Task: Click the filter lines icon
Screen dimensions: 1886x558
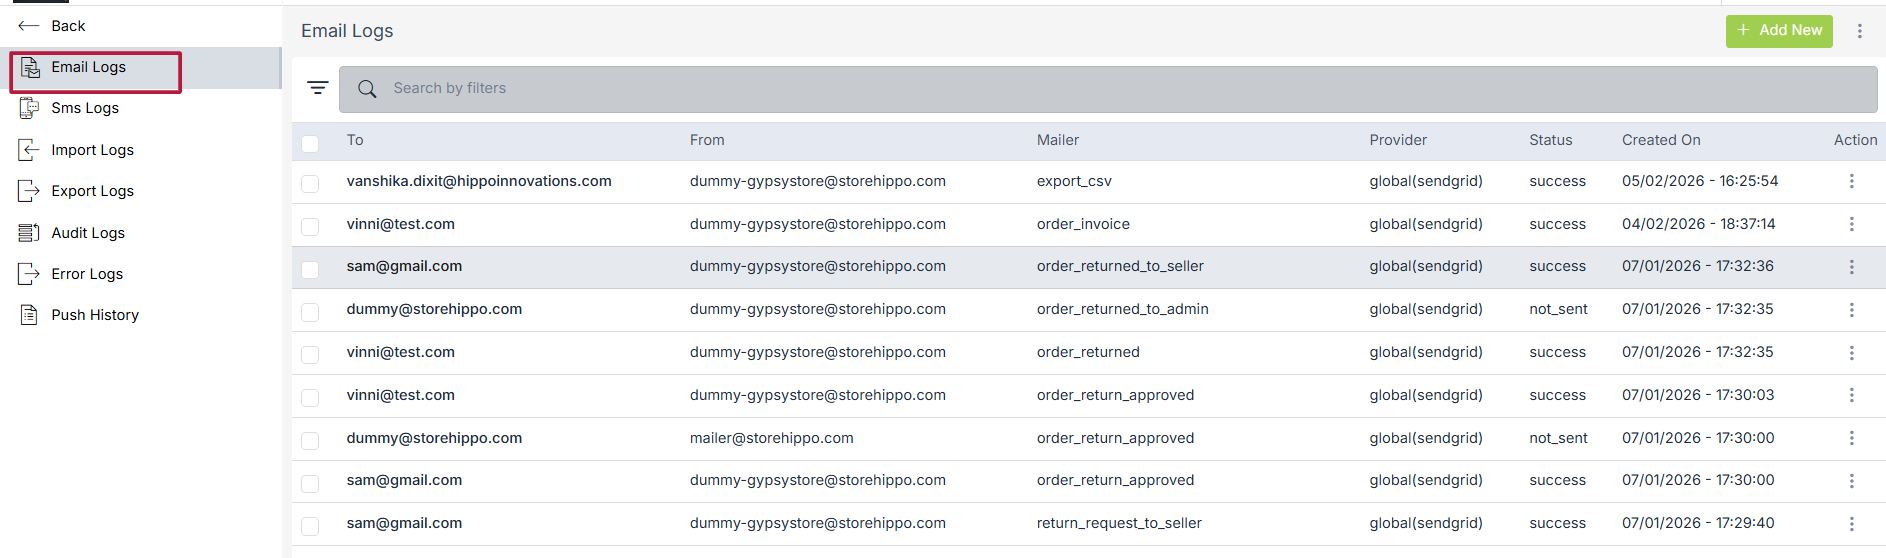Action: click(x=318, y=88)
